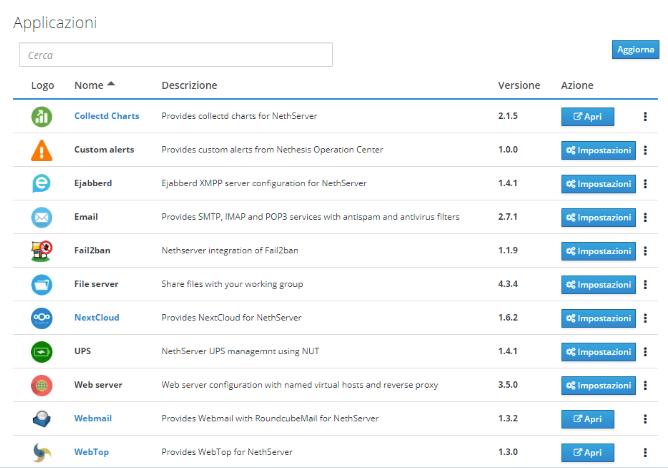This screenshot has width=668, height=468.
Task: Open kebab menu for Ejabberd row
Action: point(645,184)
